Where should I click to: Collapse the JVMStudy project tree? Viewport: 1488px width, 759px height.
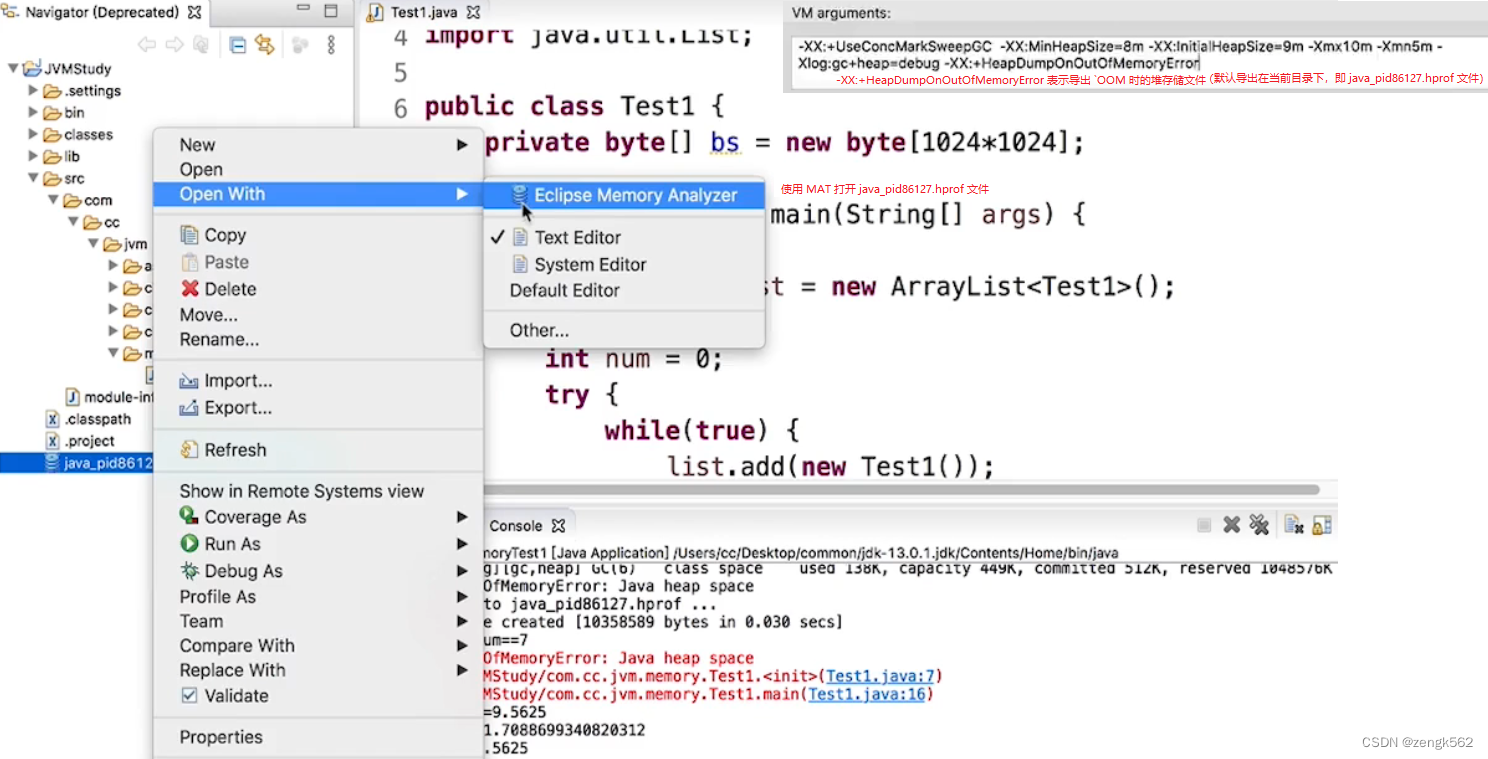point(14,69)
